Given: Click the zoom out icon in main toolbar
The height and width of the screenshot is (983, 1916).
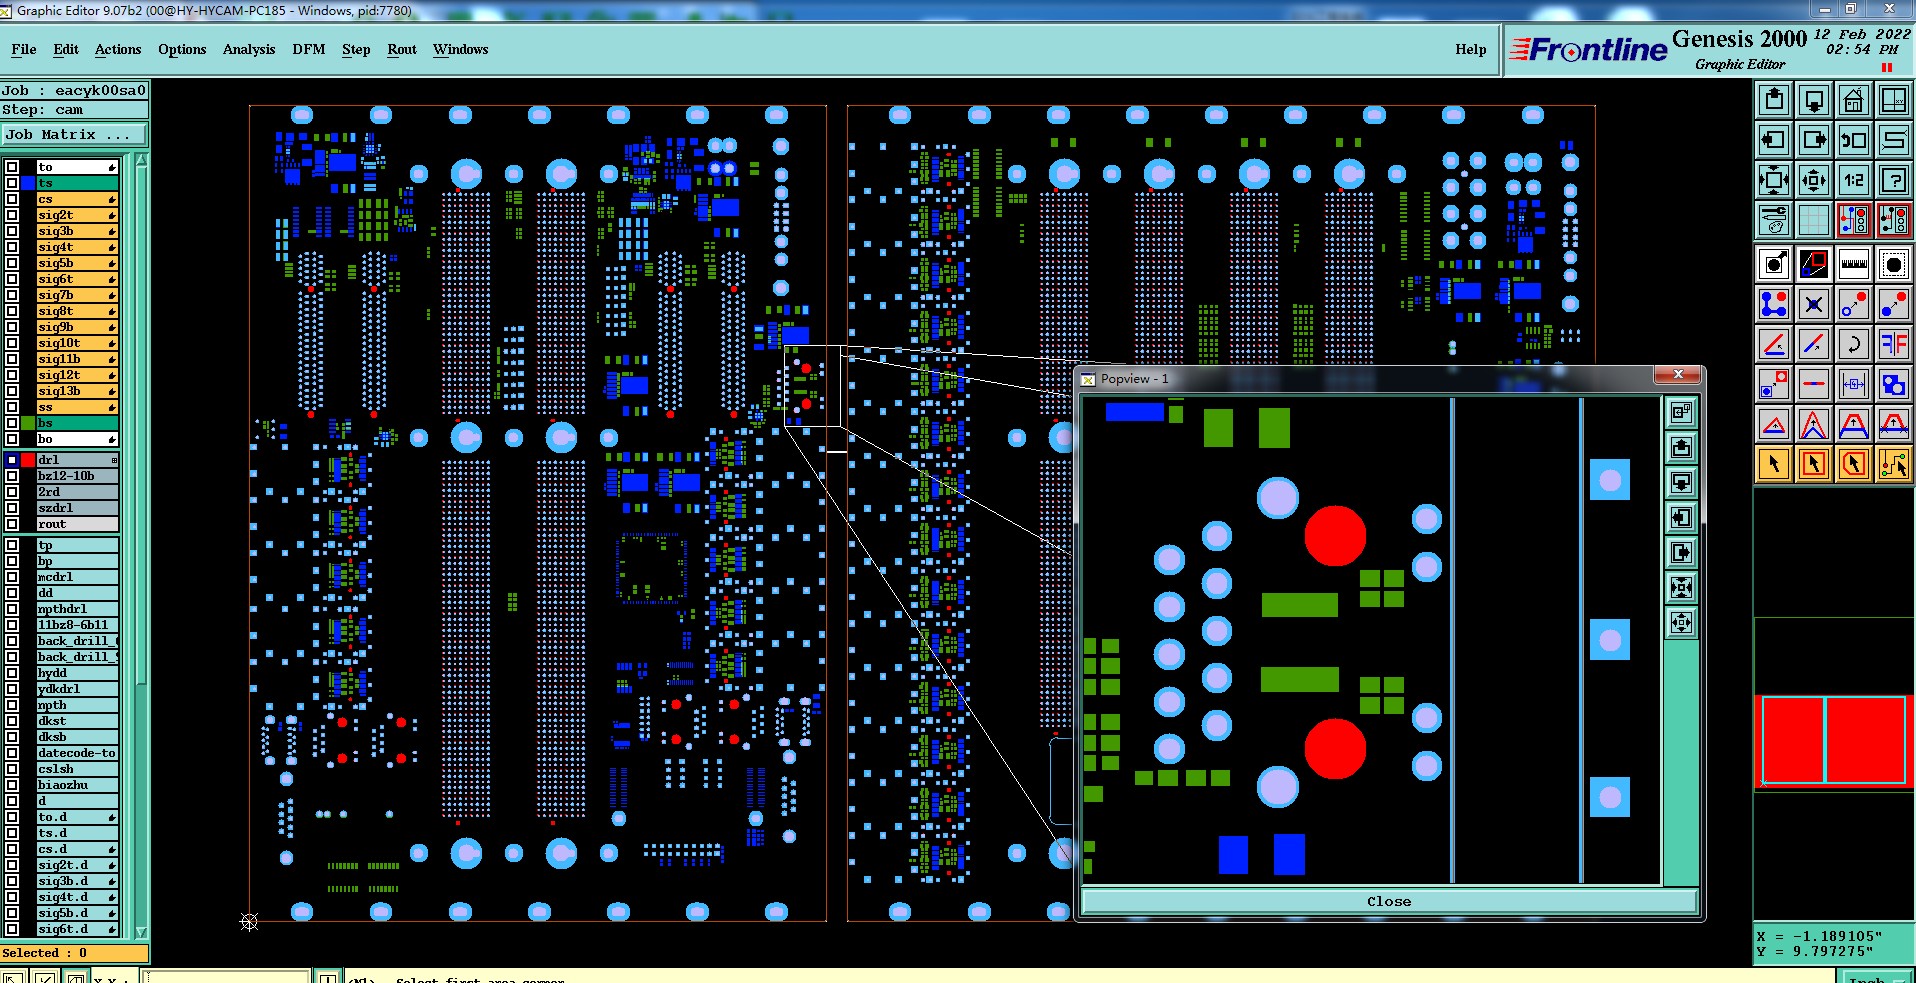Looking at the screenshot, I should click(1814, 180).
